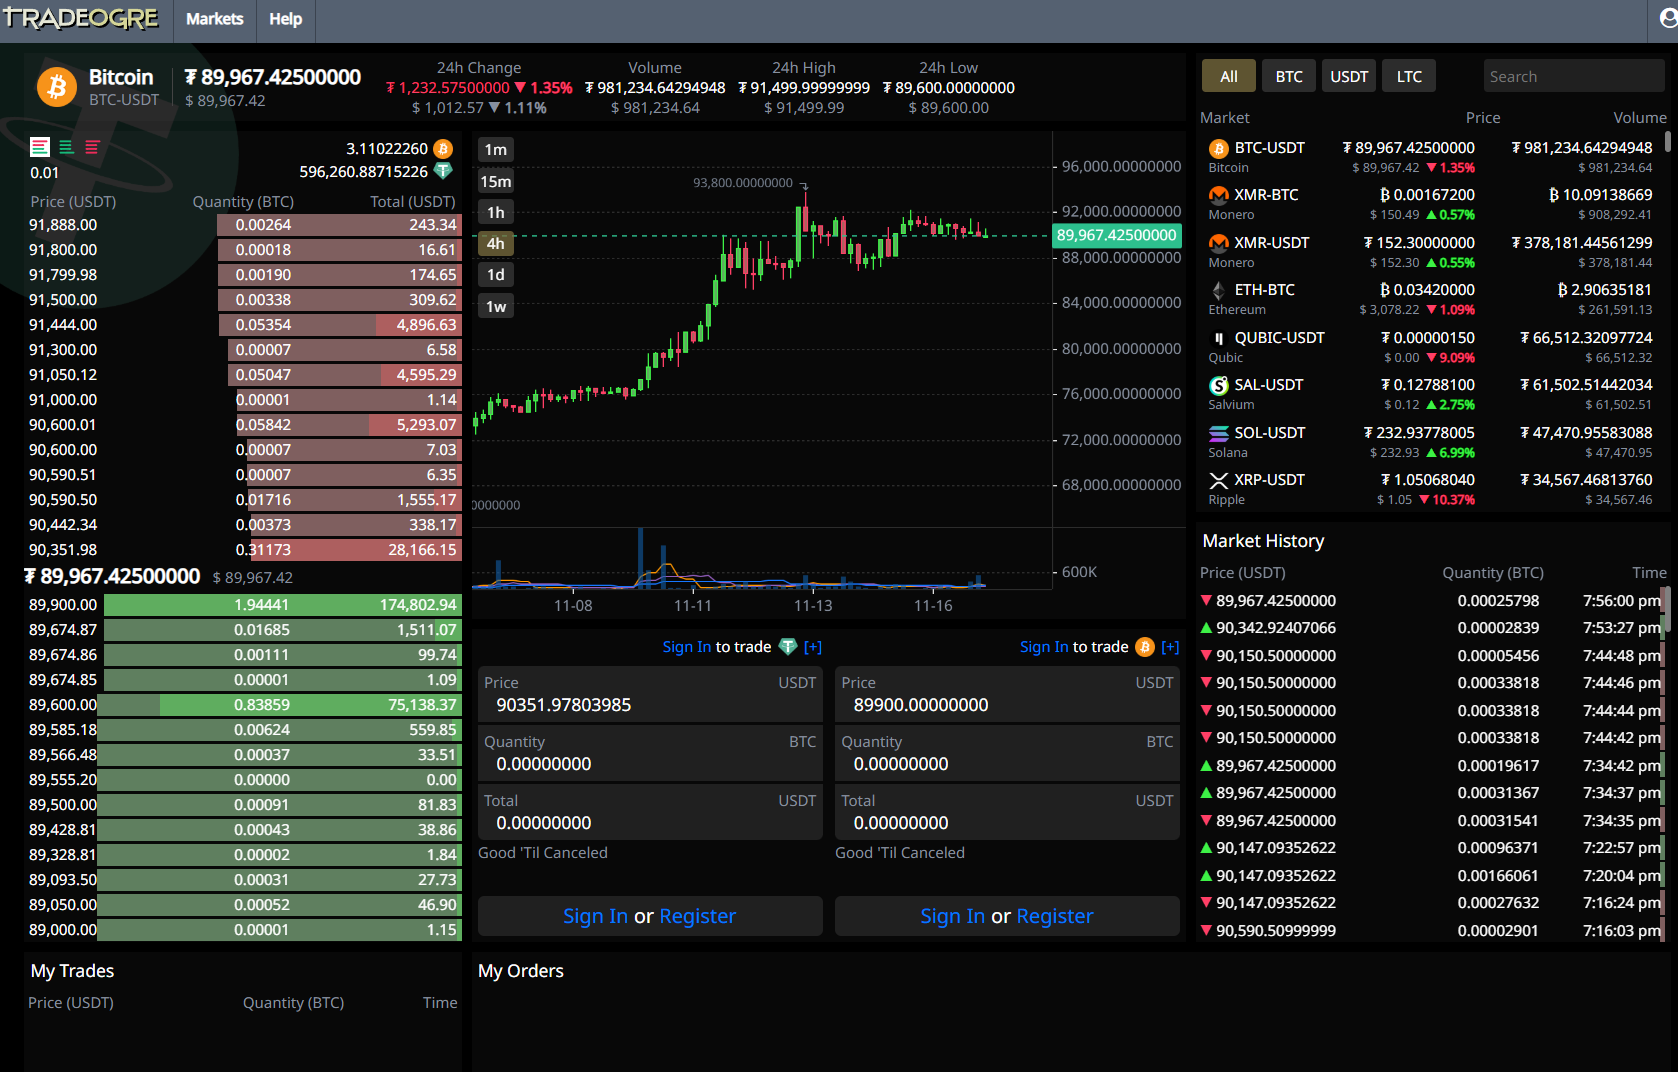
Task: Open order book grouping 0.01 selector
Action: [x=44, y=172]
